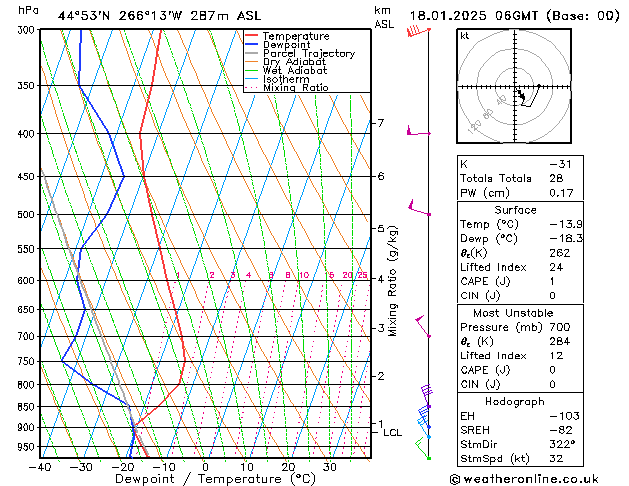Click the 300 hPa wind barb
Viewport: 629px width, 486px height.
[418, 31]
